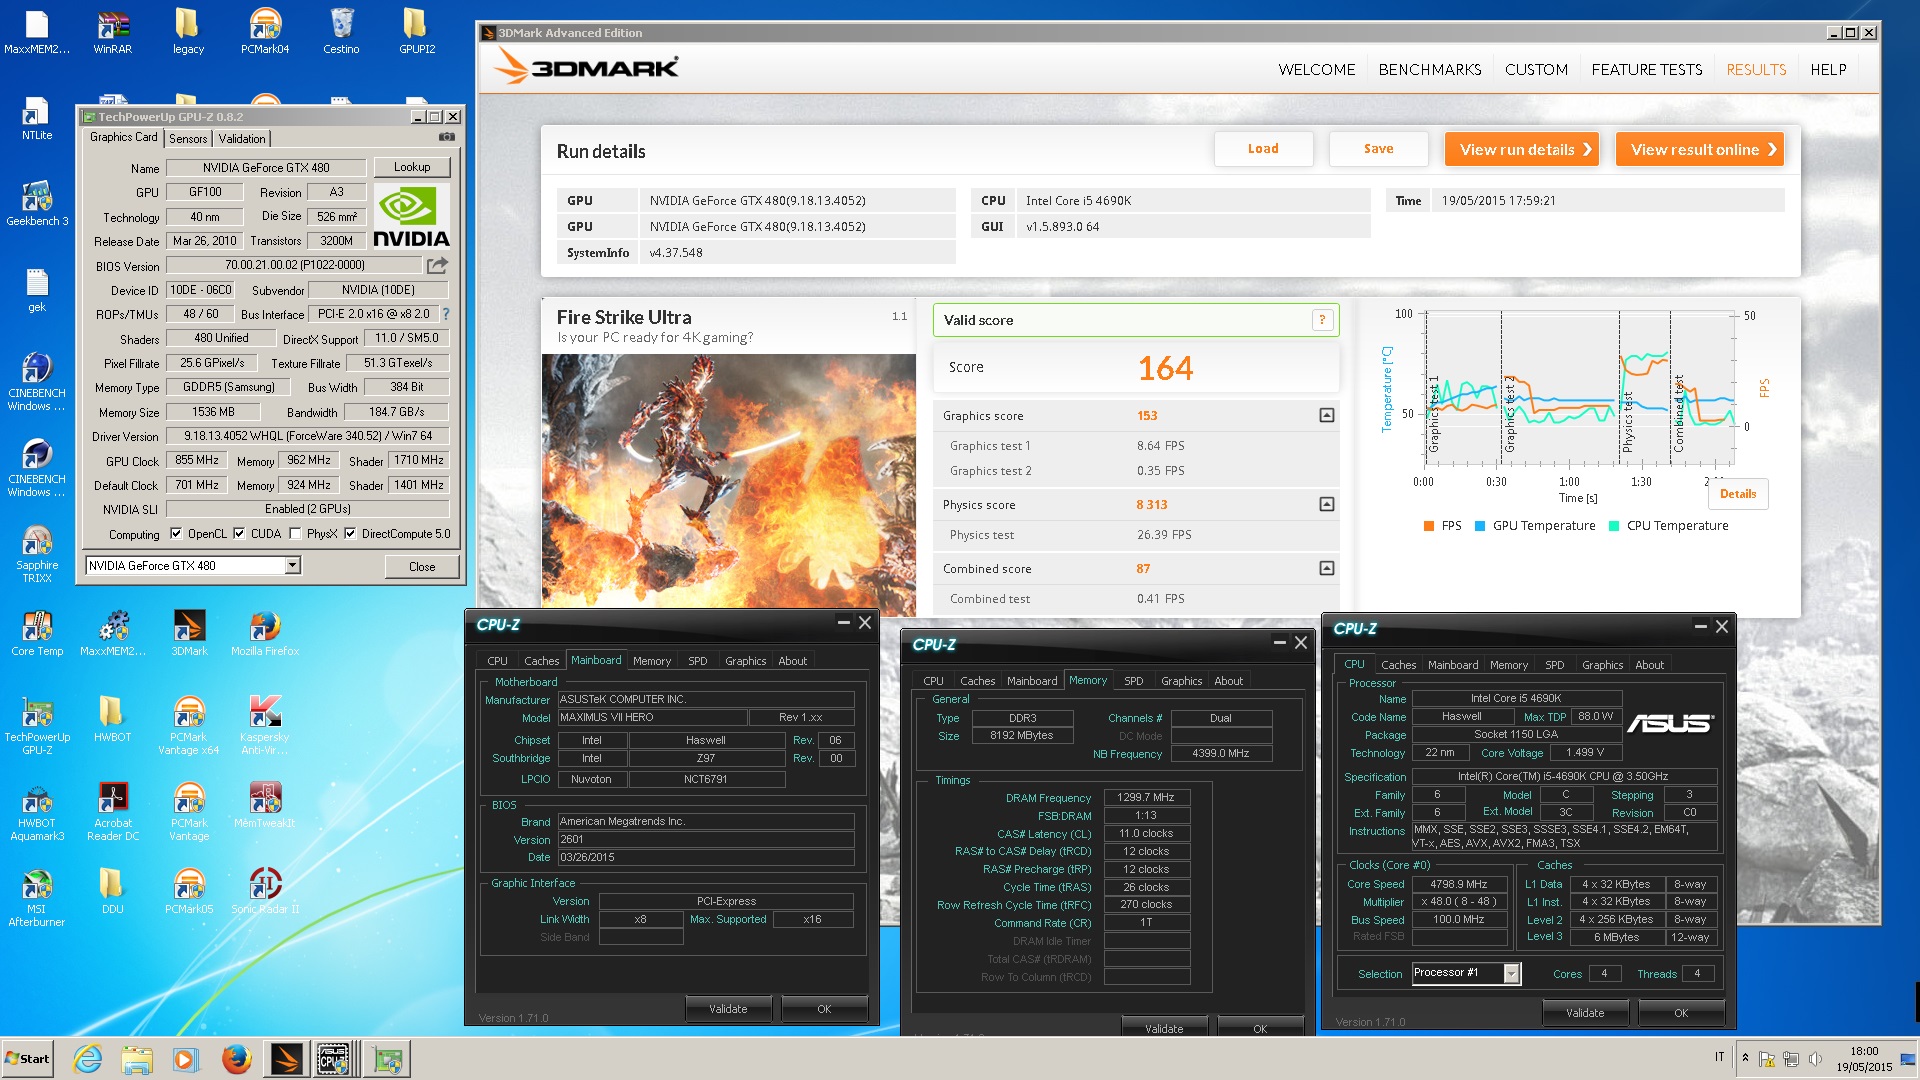Collapse Combined score section
This screenshot has width=1920, height=1080.
[x=1327, y=568]
